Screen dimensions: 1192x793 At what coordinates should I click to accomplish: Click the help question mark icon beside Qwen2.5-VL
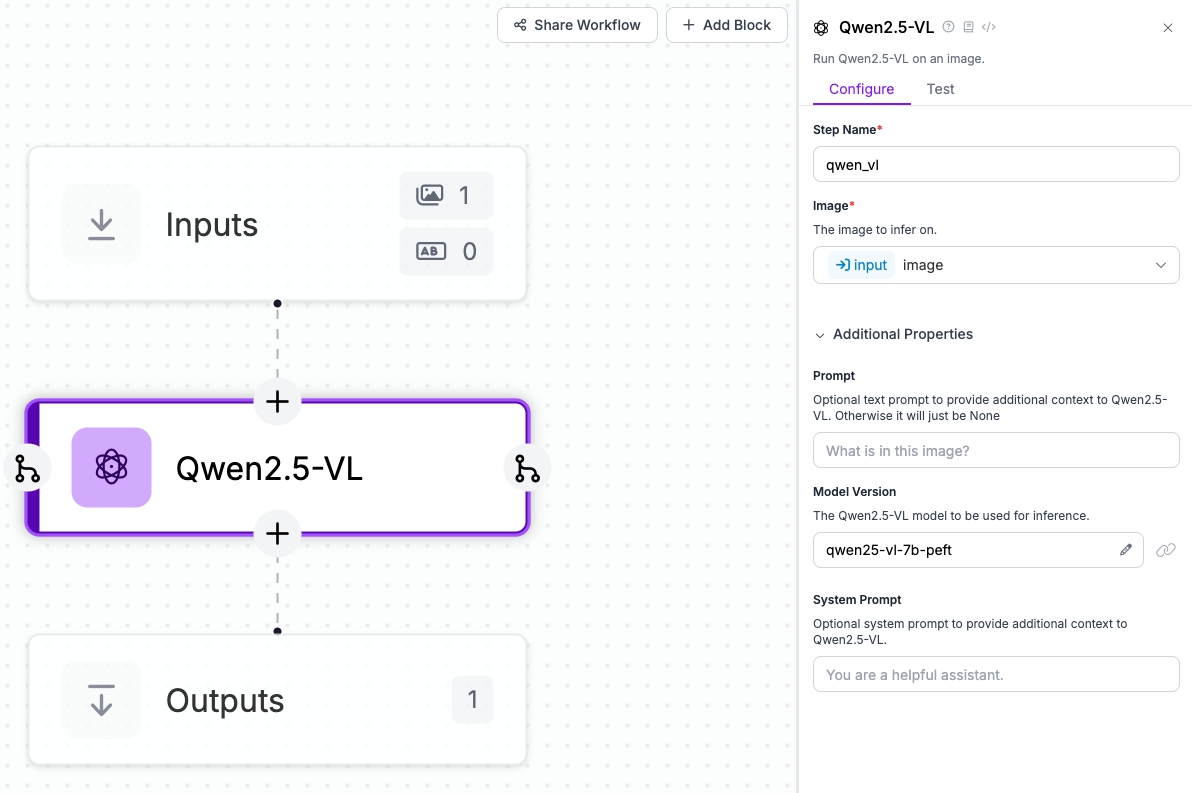948,27
